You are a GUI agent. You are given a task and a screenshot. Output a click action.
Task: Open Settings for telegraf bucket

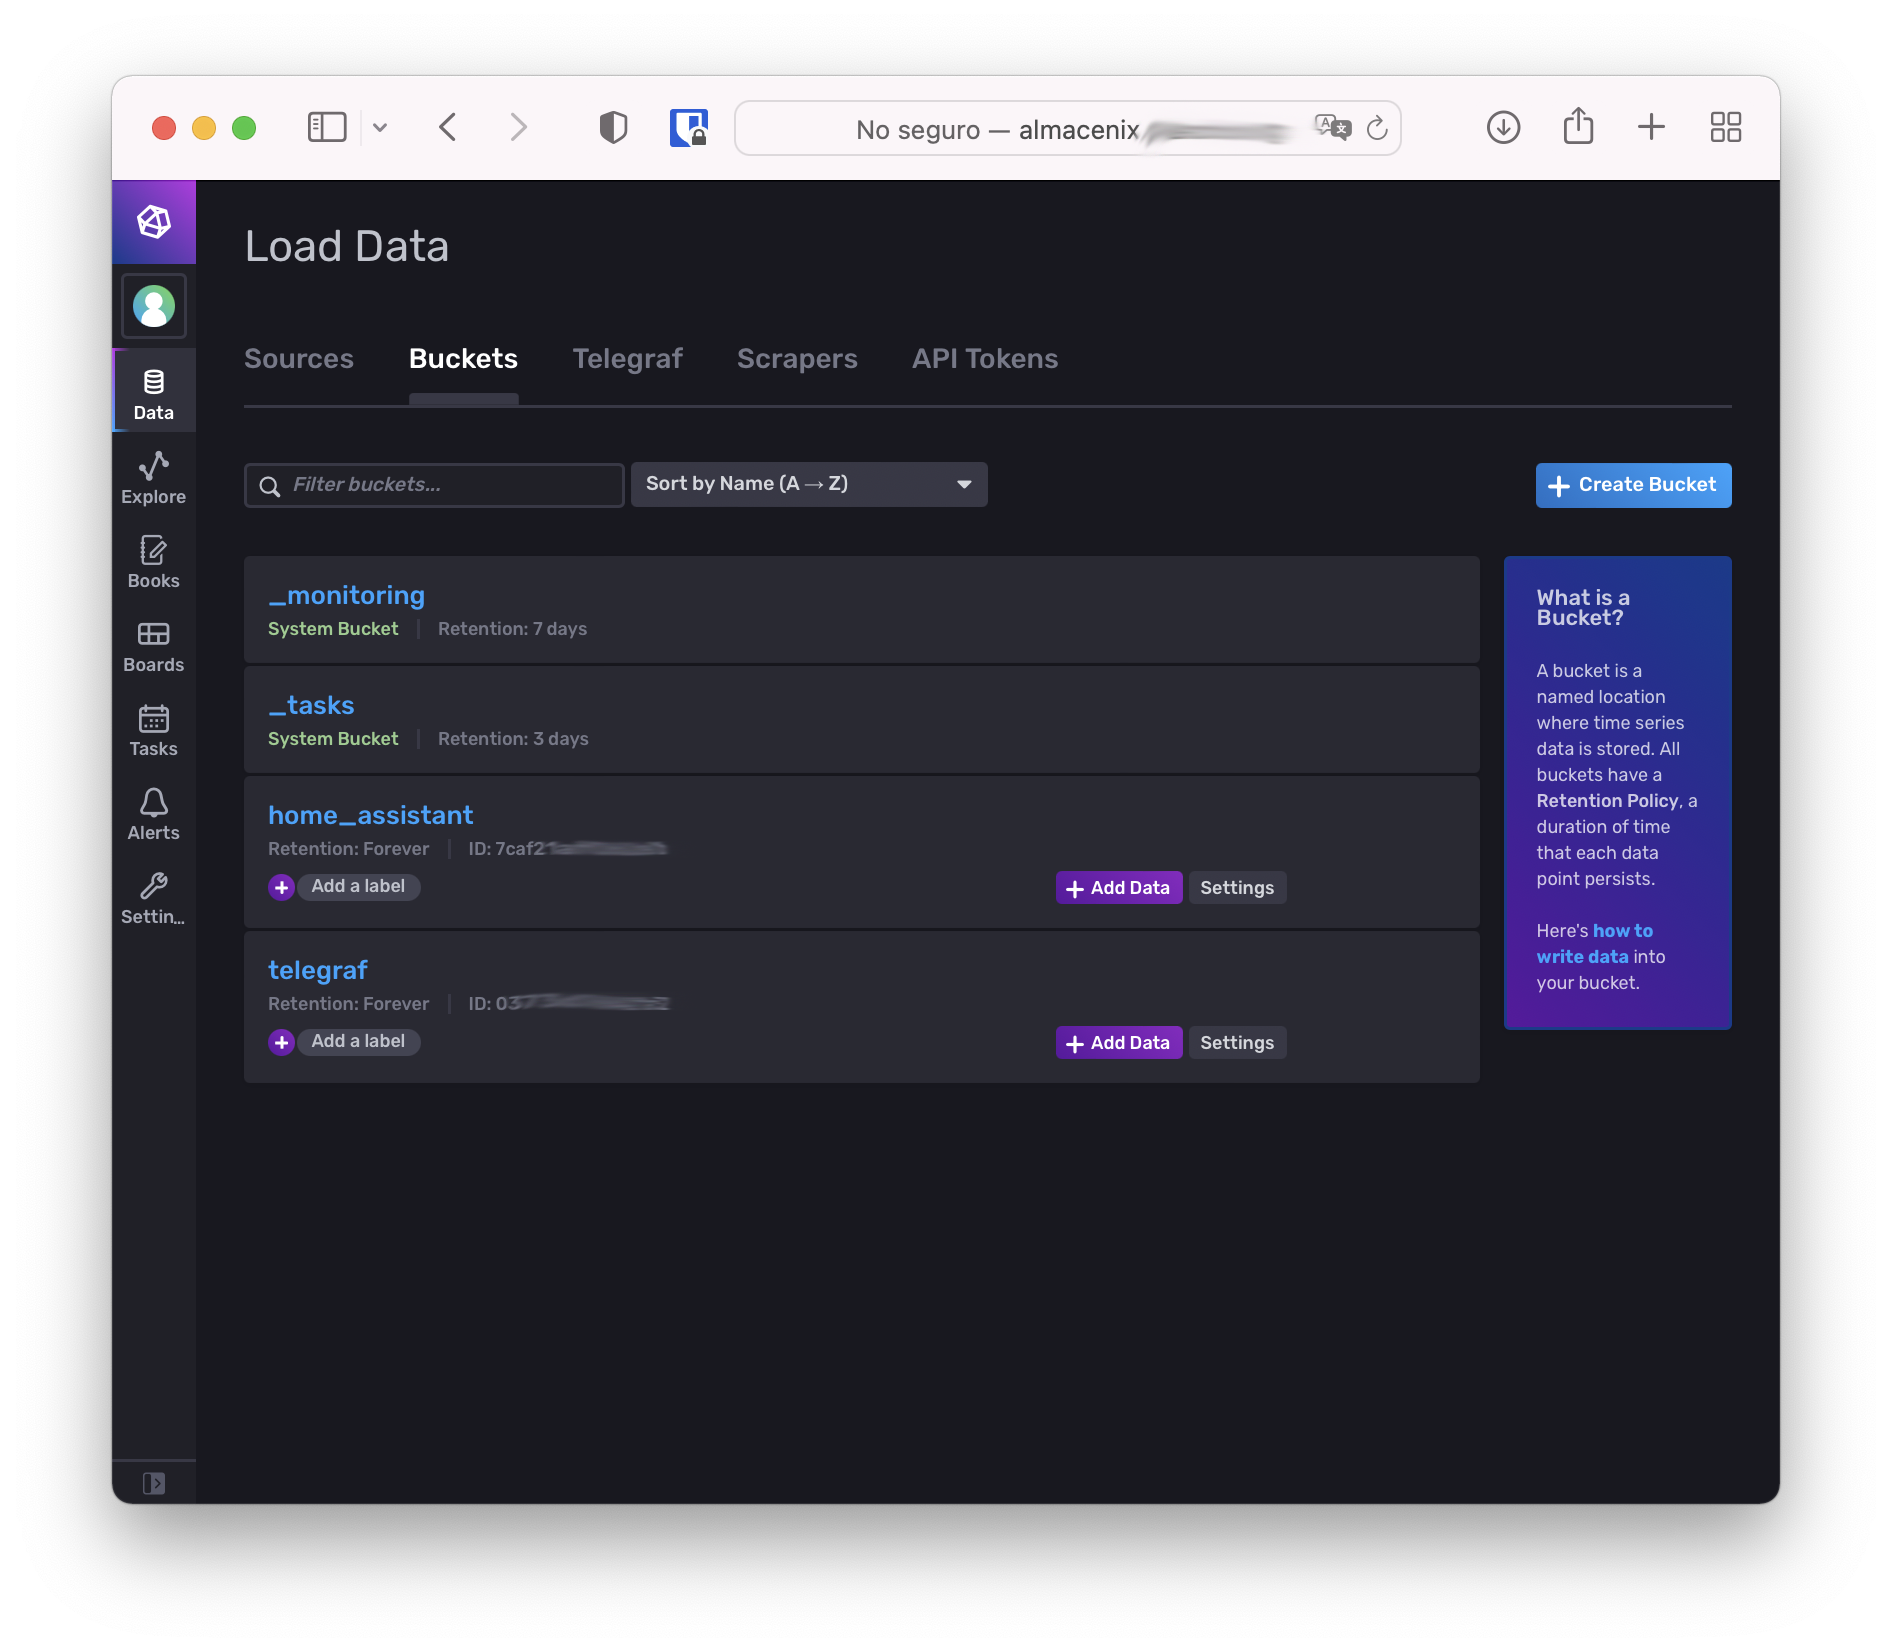pyautogui.click(x=1237, y=1043)
